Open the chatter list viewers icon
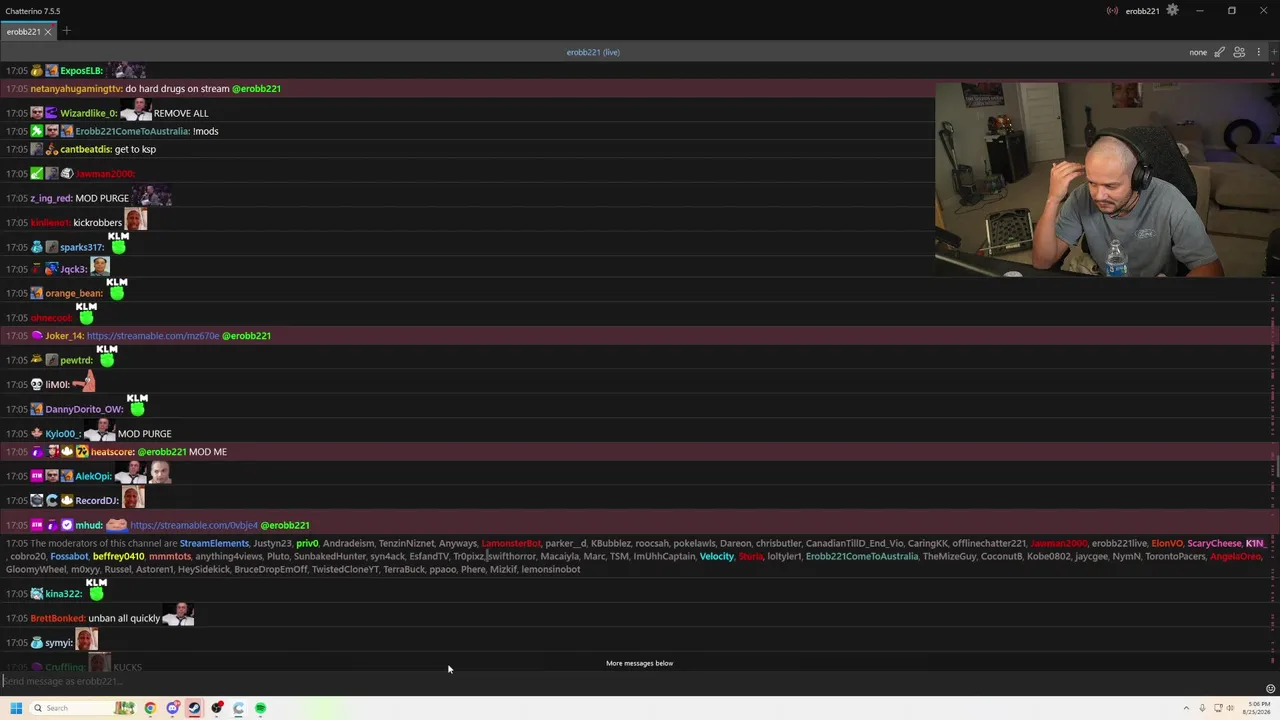The image size is (1280, 720). 1239,52
